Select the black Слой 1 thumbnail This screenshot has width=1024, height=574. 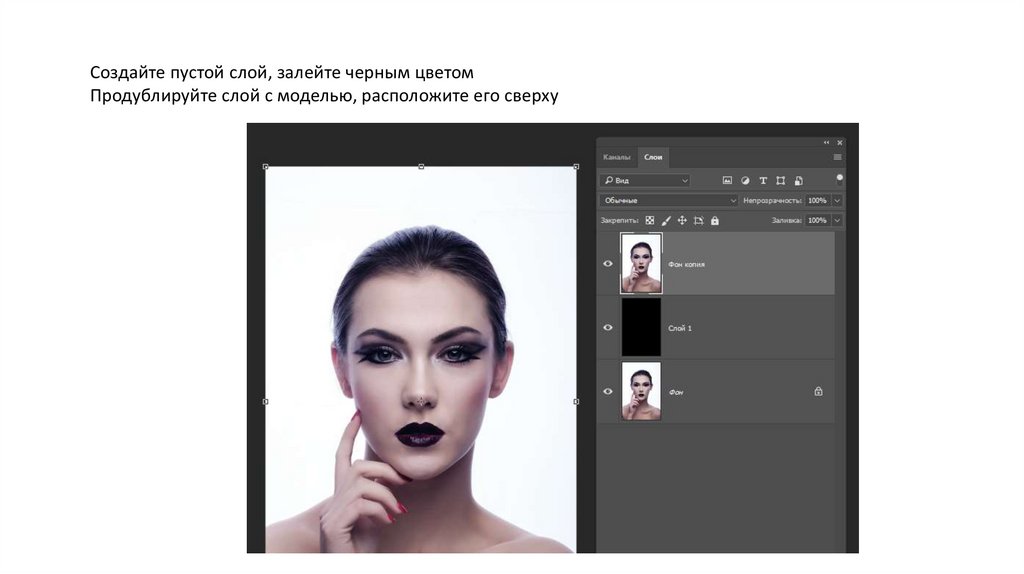pos(641,328)
